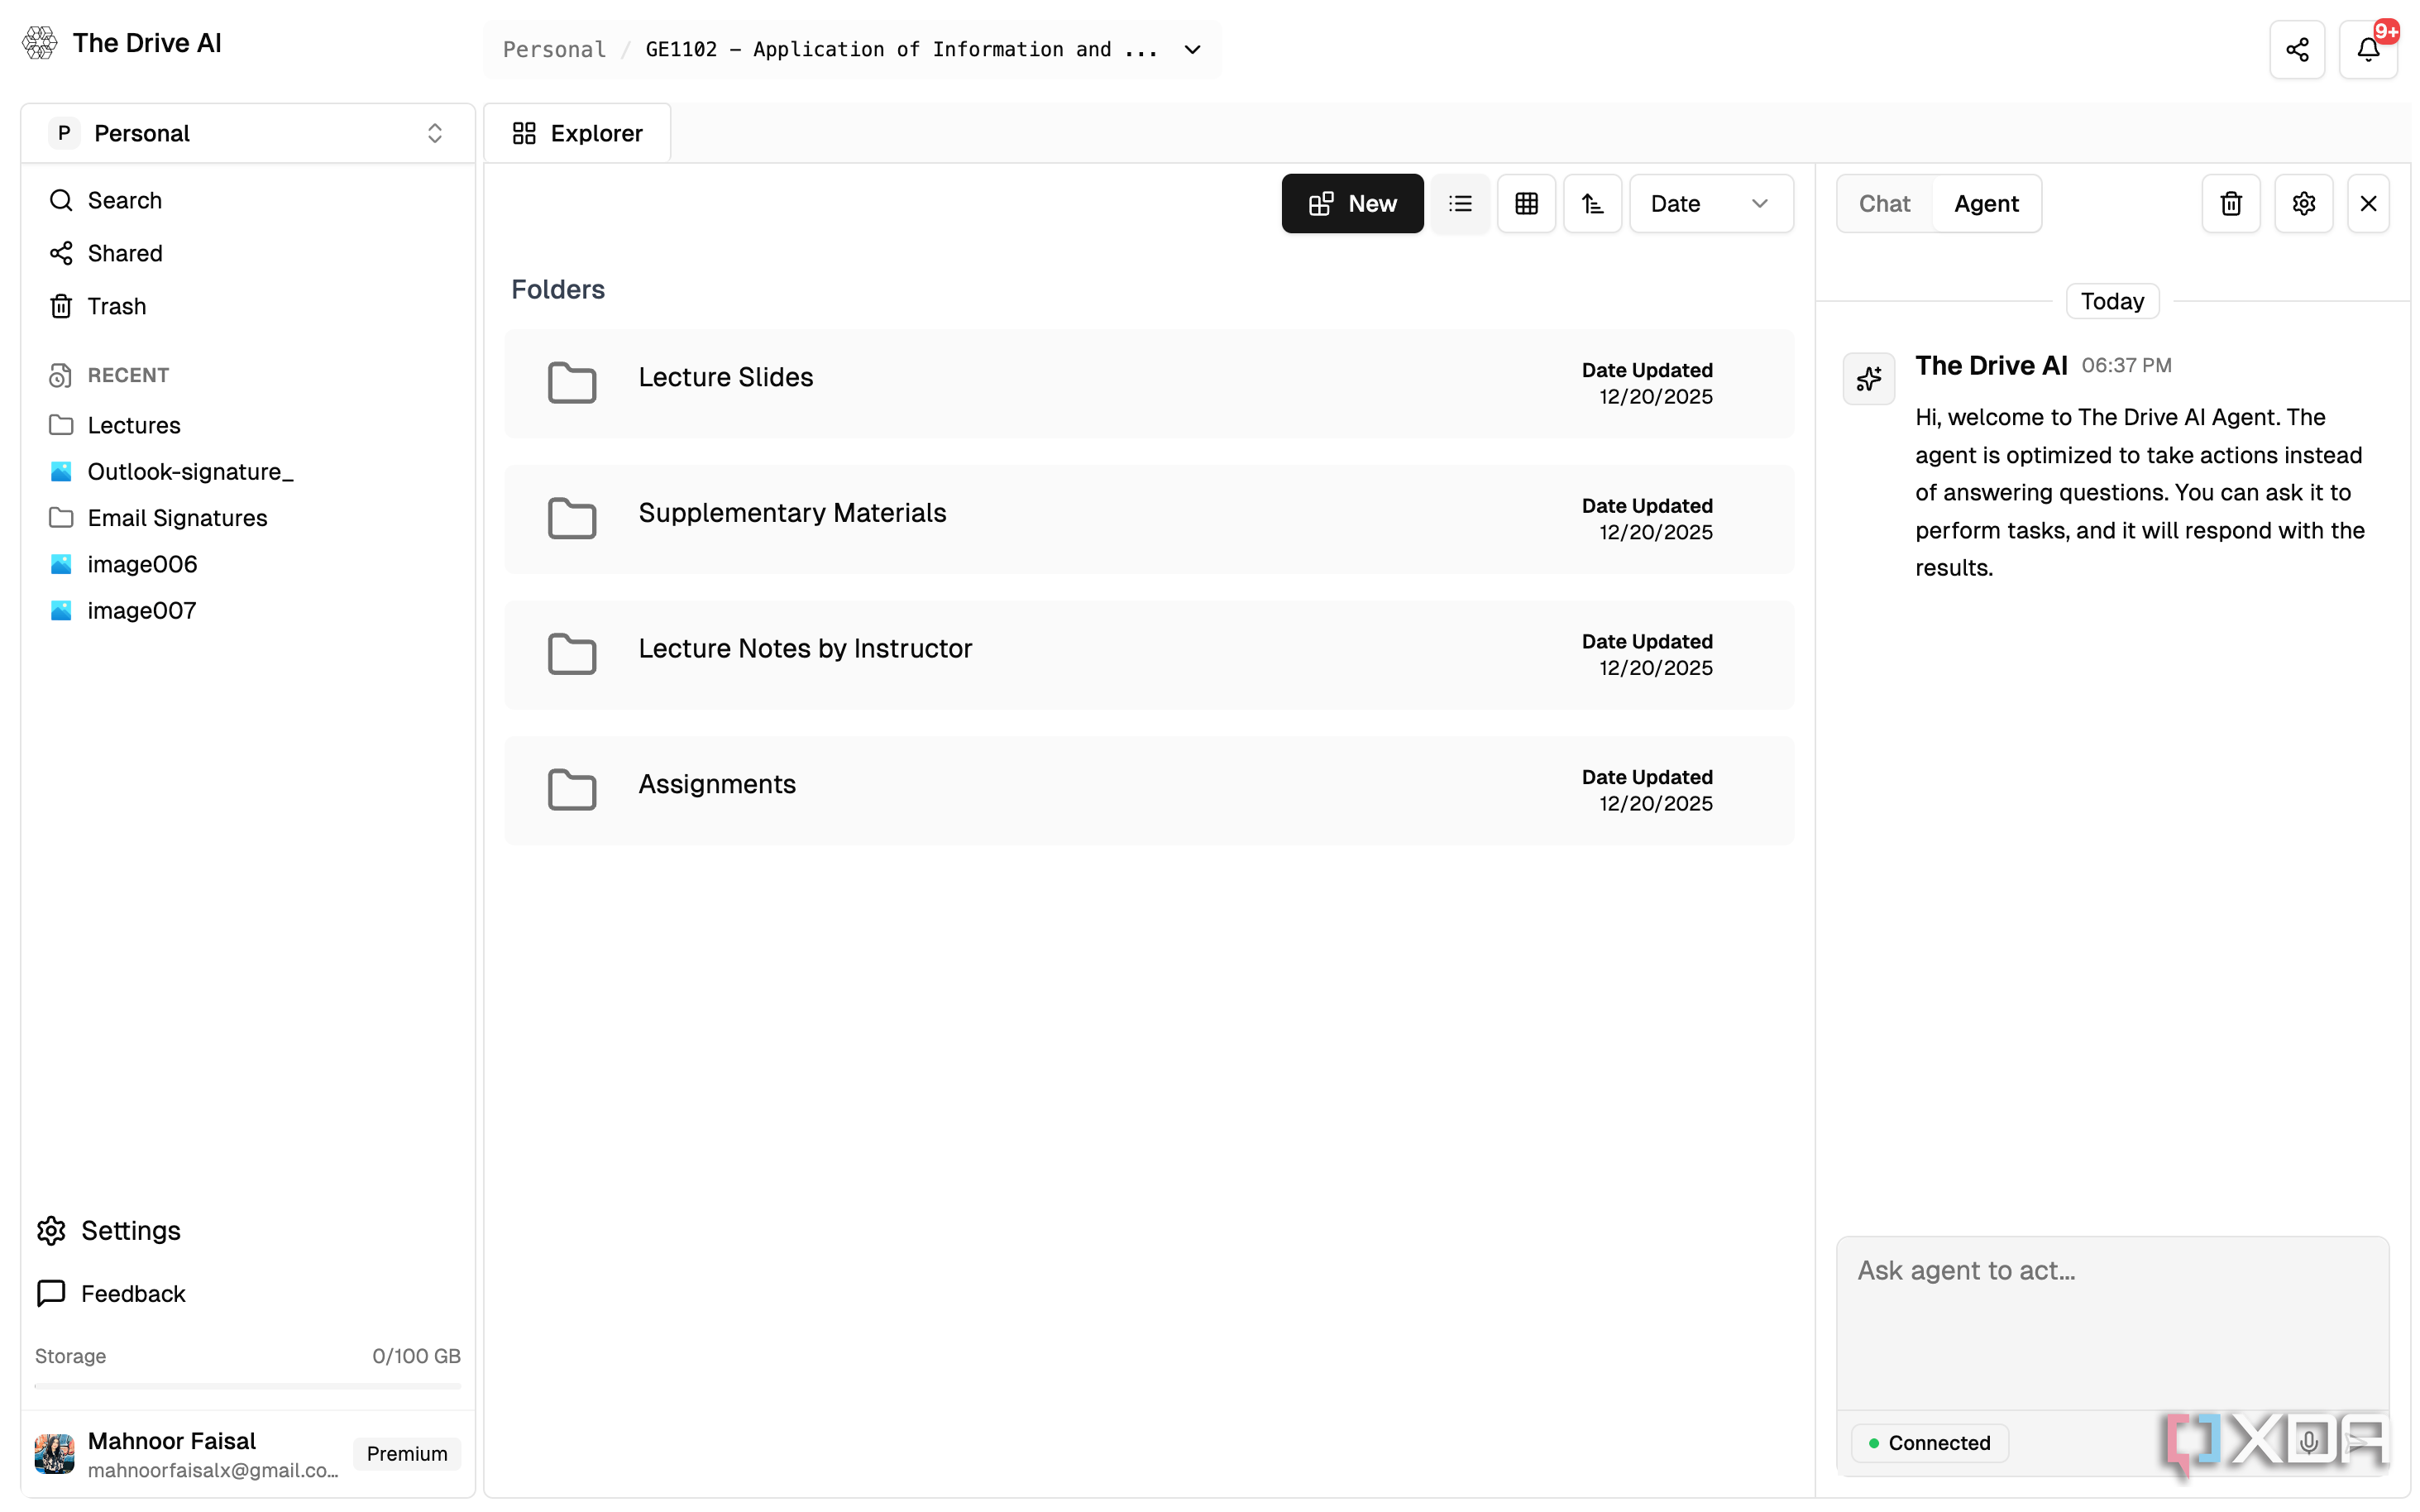Open recent Email Signatures folder
2420x1512 pixels.
pos(158,517)
